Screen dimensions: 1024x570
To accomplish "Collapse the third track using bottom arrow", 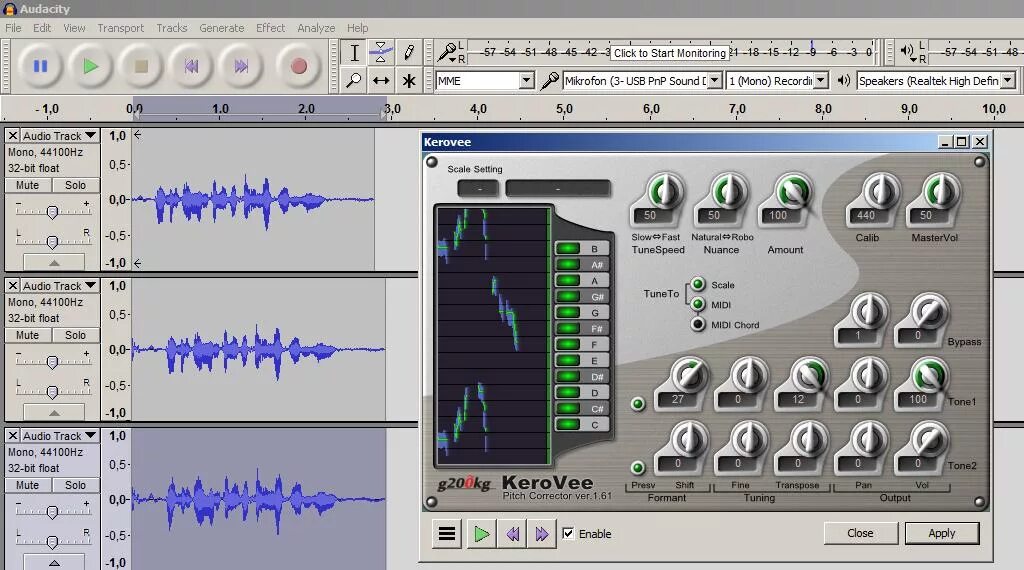I will point(54,562).
